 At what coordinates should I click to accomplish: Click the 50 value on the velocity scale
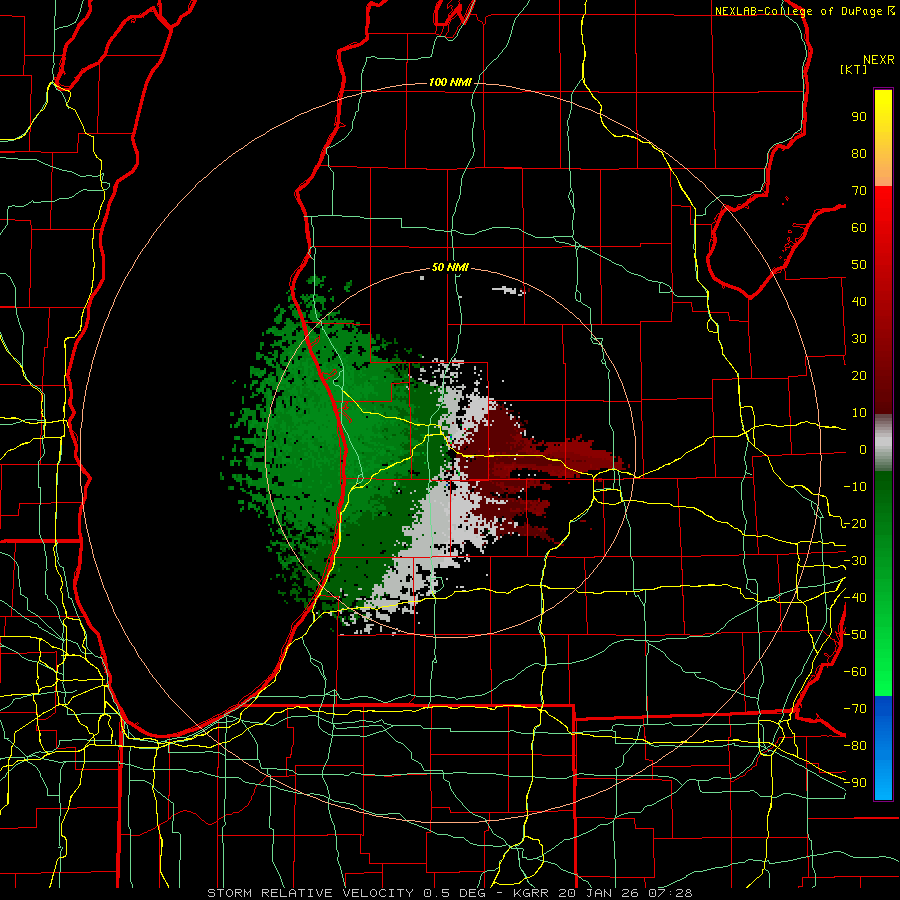point(859,265)
